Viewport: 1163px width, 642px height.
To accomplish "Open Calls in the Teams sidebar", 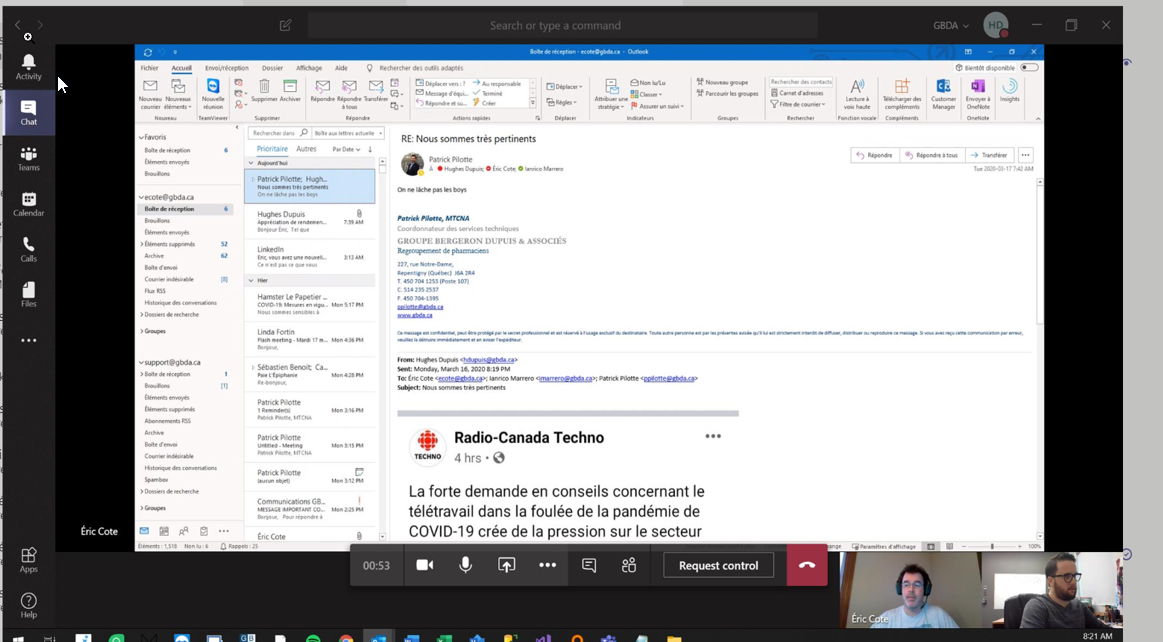I will point(28,249).
